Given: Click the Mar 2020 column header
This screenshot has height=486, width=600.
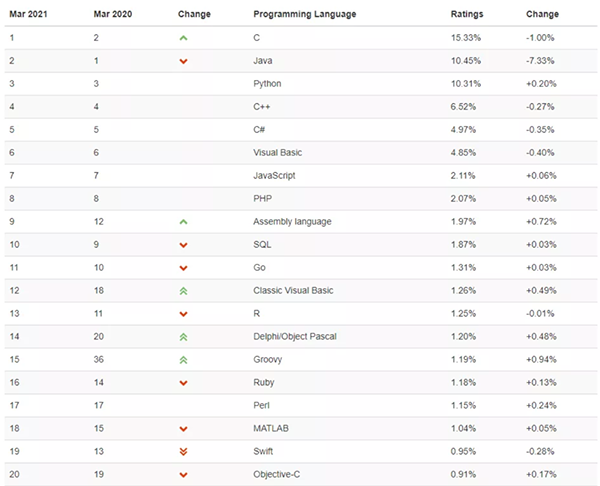Looking at the screenshot, I should (x=112, y=14).
